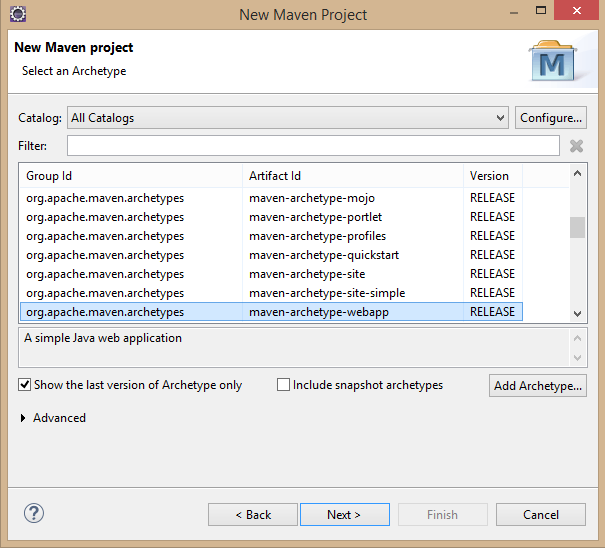Image resolution: width=605 pixels, height=548 pixels.
Task: Select the maven-archetype-portlet row
Action: (271, 217)
